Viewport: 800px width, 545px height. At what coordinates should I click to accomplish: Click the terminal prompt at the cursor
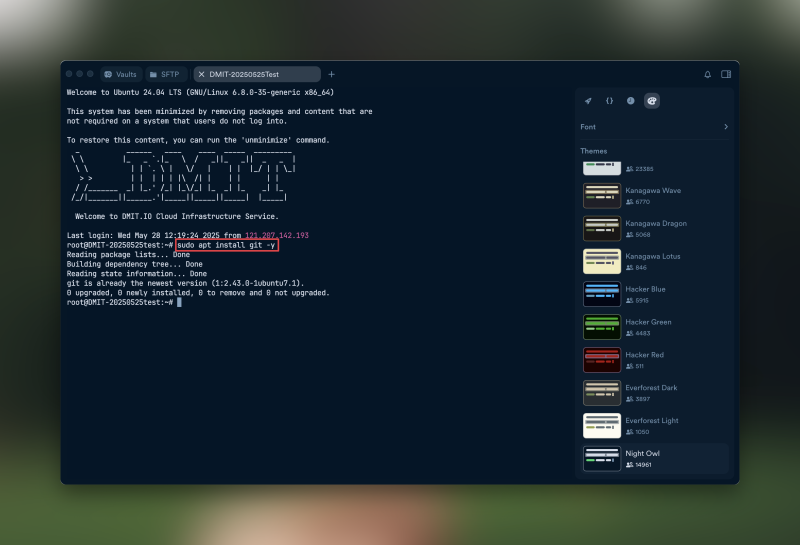(180, 302)
